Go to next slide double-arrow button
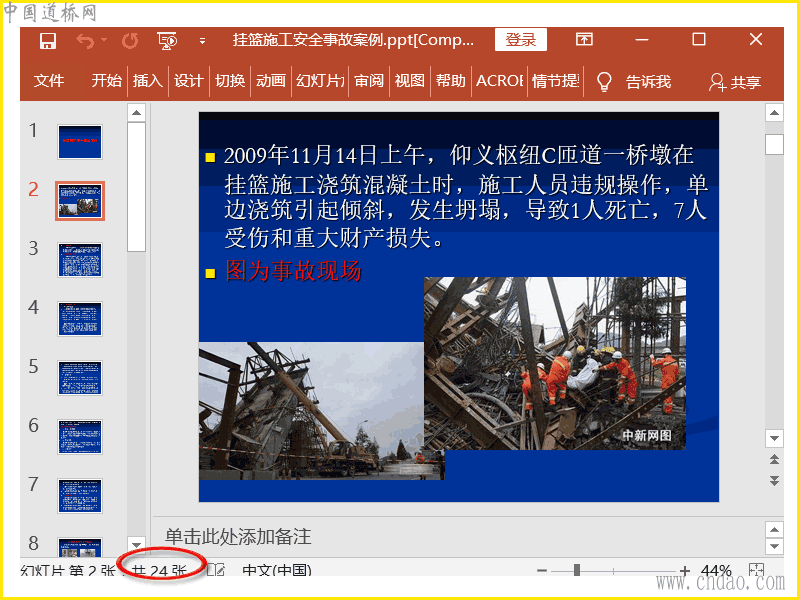Screen dimensions: 800x600 [x=774, y=481]
